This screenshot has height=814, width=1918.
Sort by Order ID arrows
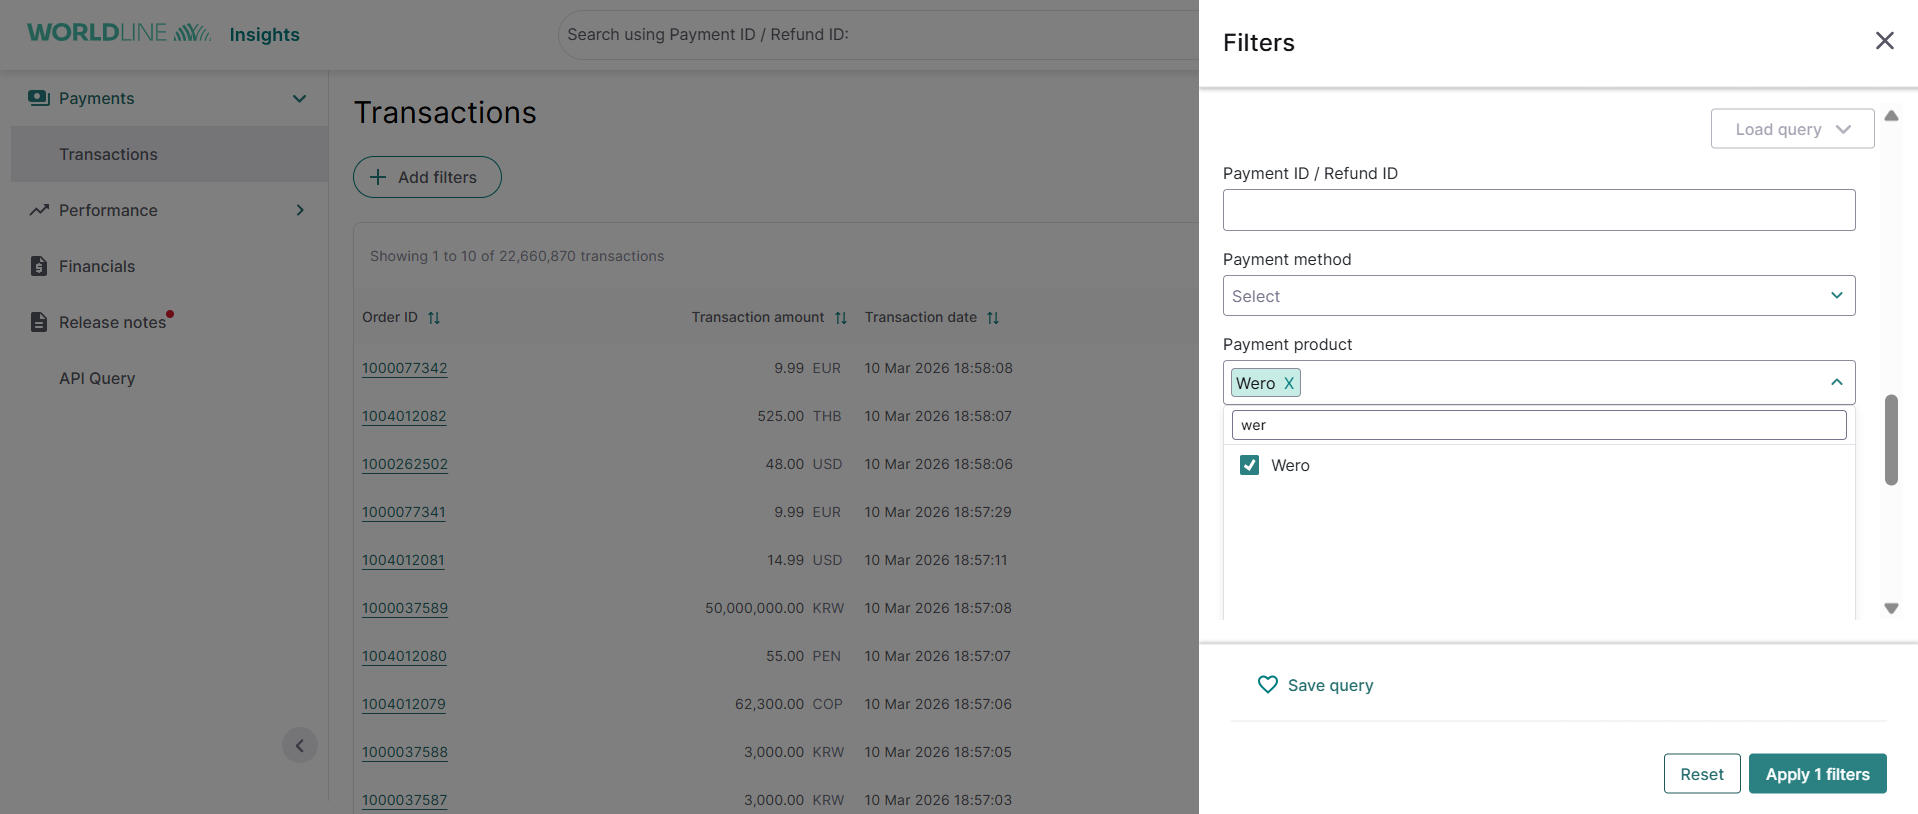434,318
